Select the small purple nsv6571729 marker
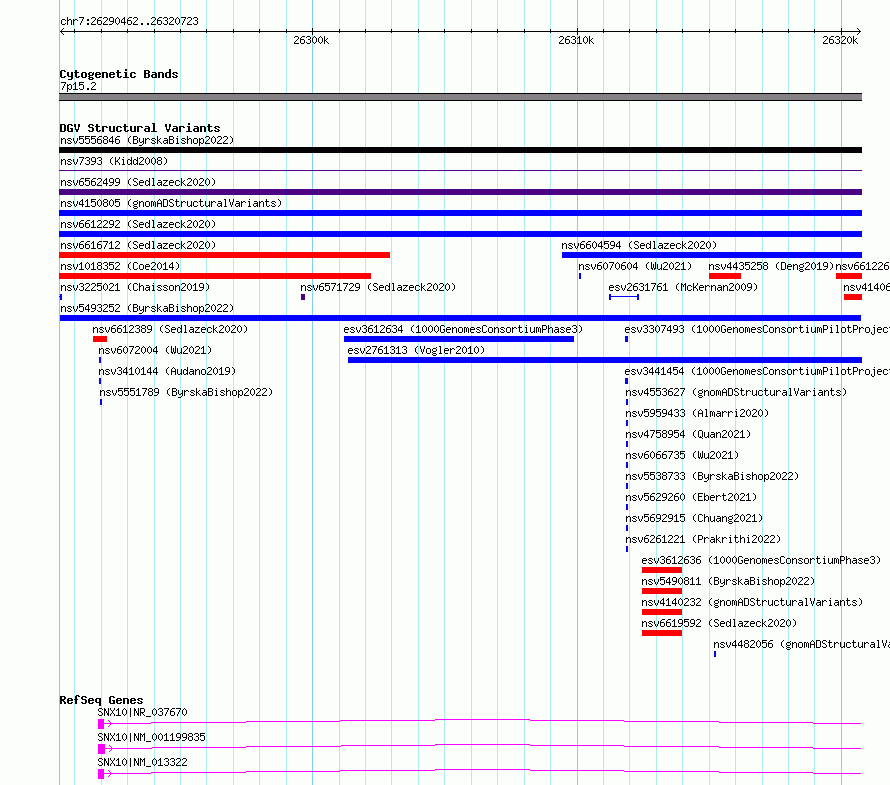890x785 pixels. [x=303, y=297]
